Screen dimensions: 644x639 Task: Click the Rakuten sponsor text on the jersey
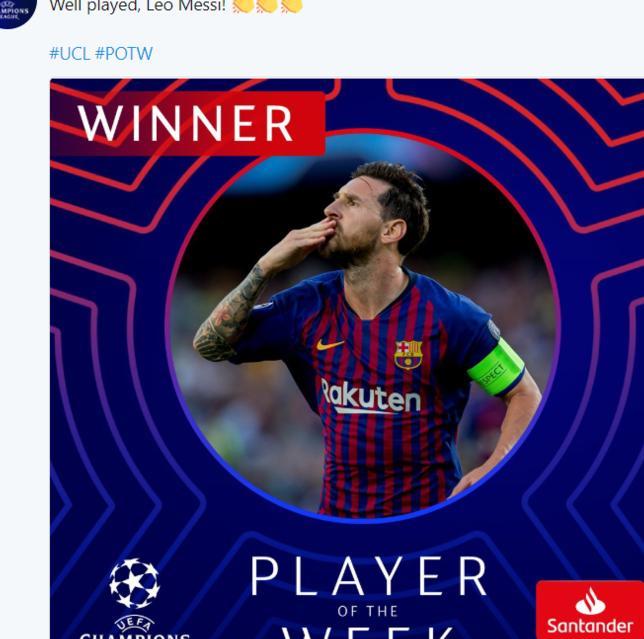point(371,396)
